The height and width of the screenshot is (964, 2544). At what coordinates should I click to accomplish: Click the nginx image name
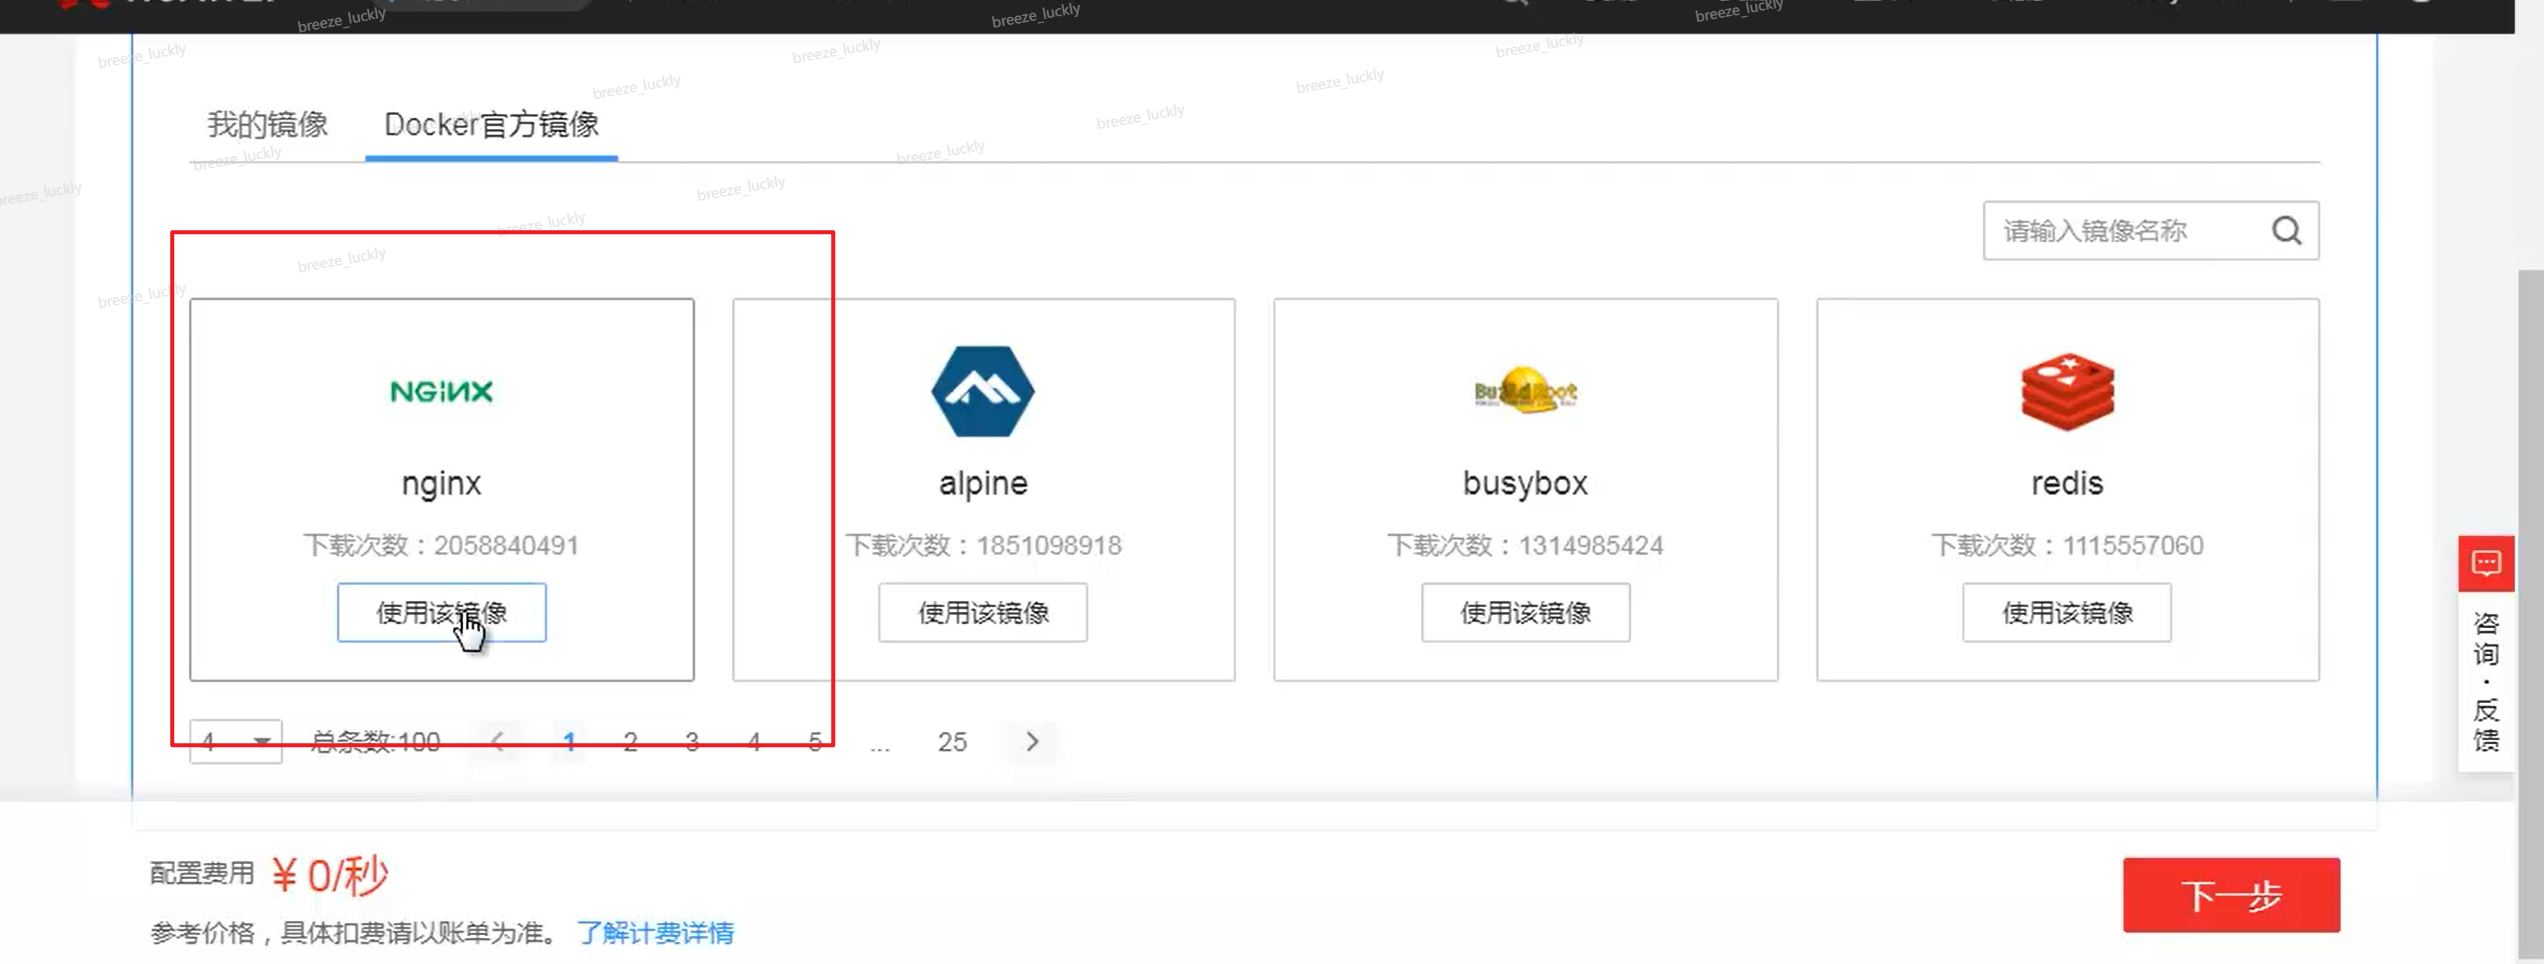tap(441, 483)
